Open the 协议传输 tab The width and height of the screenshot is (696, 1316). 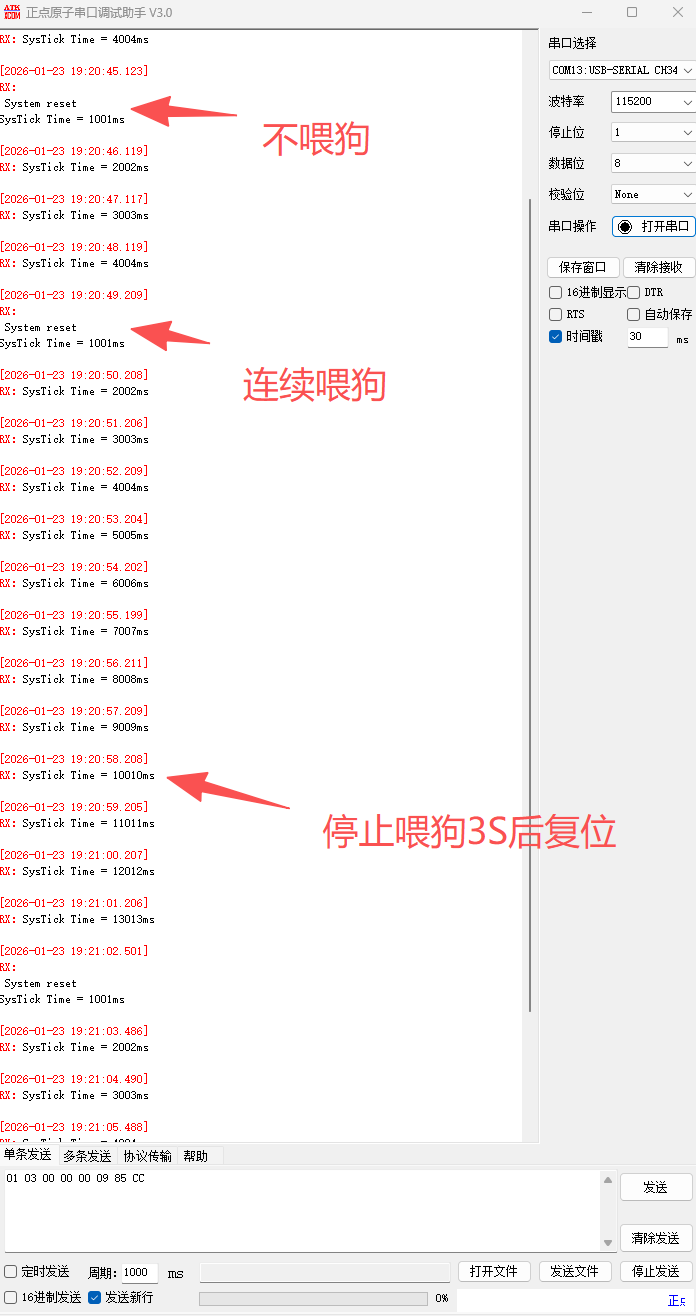[x=147, y=1156]
